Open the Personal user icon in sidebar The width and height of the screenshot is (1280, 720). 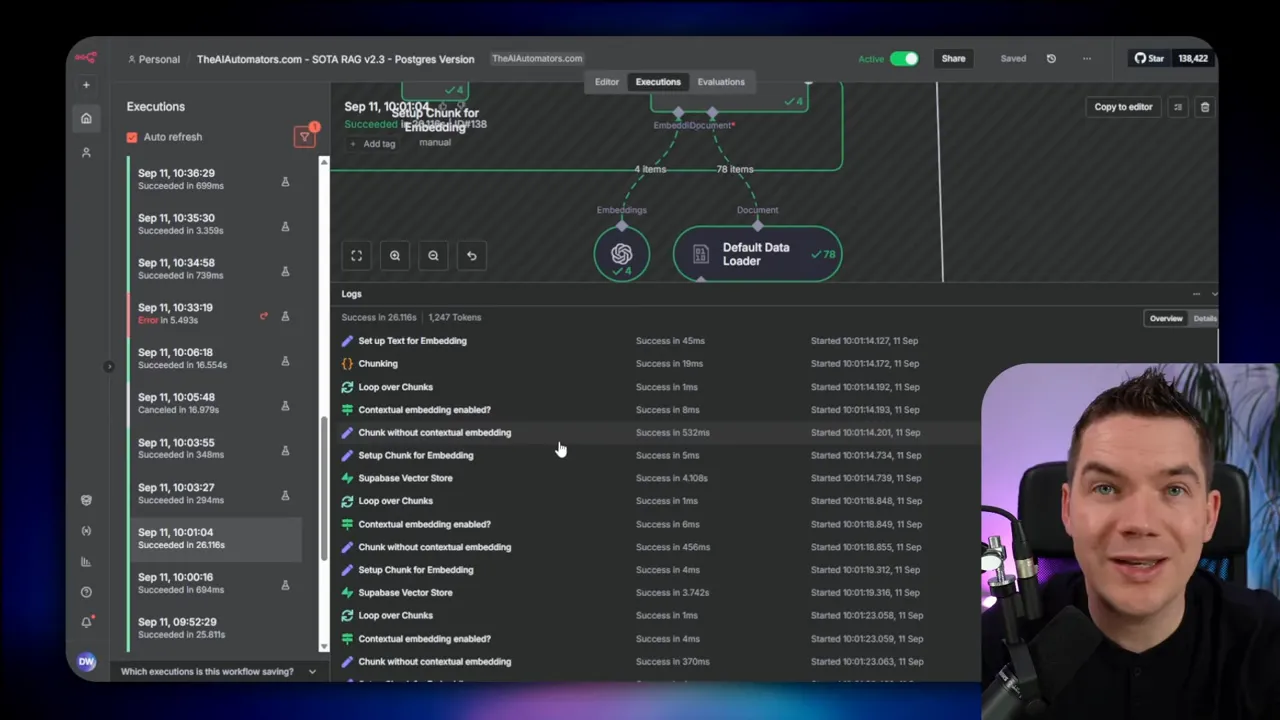[86, 152]
